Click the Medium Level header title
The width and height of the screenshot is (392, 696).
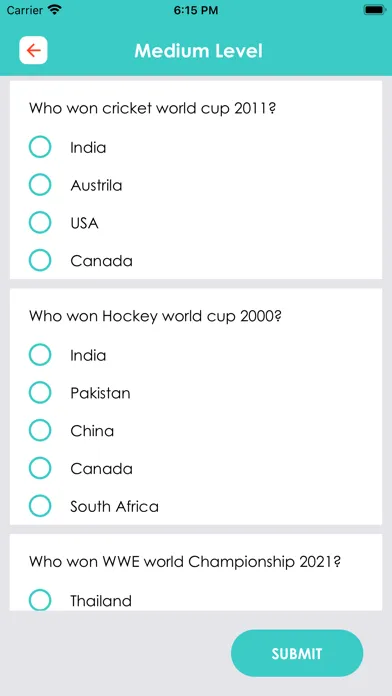pos(198,51)
